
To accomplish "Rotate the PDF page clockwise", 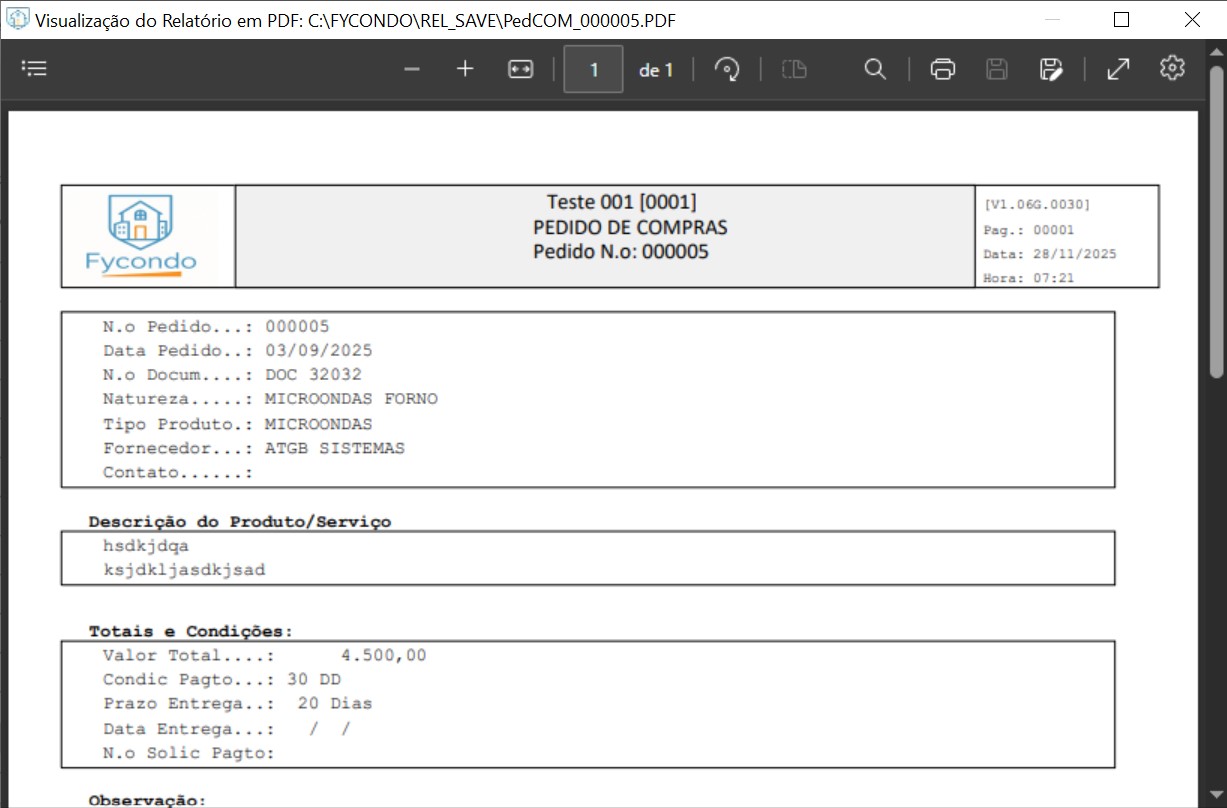I will pyautogui.click(x=727, y=69).
